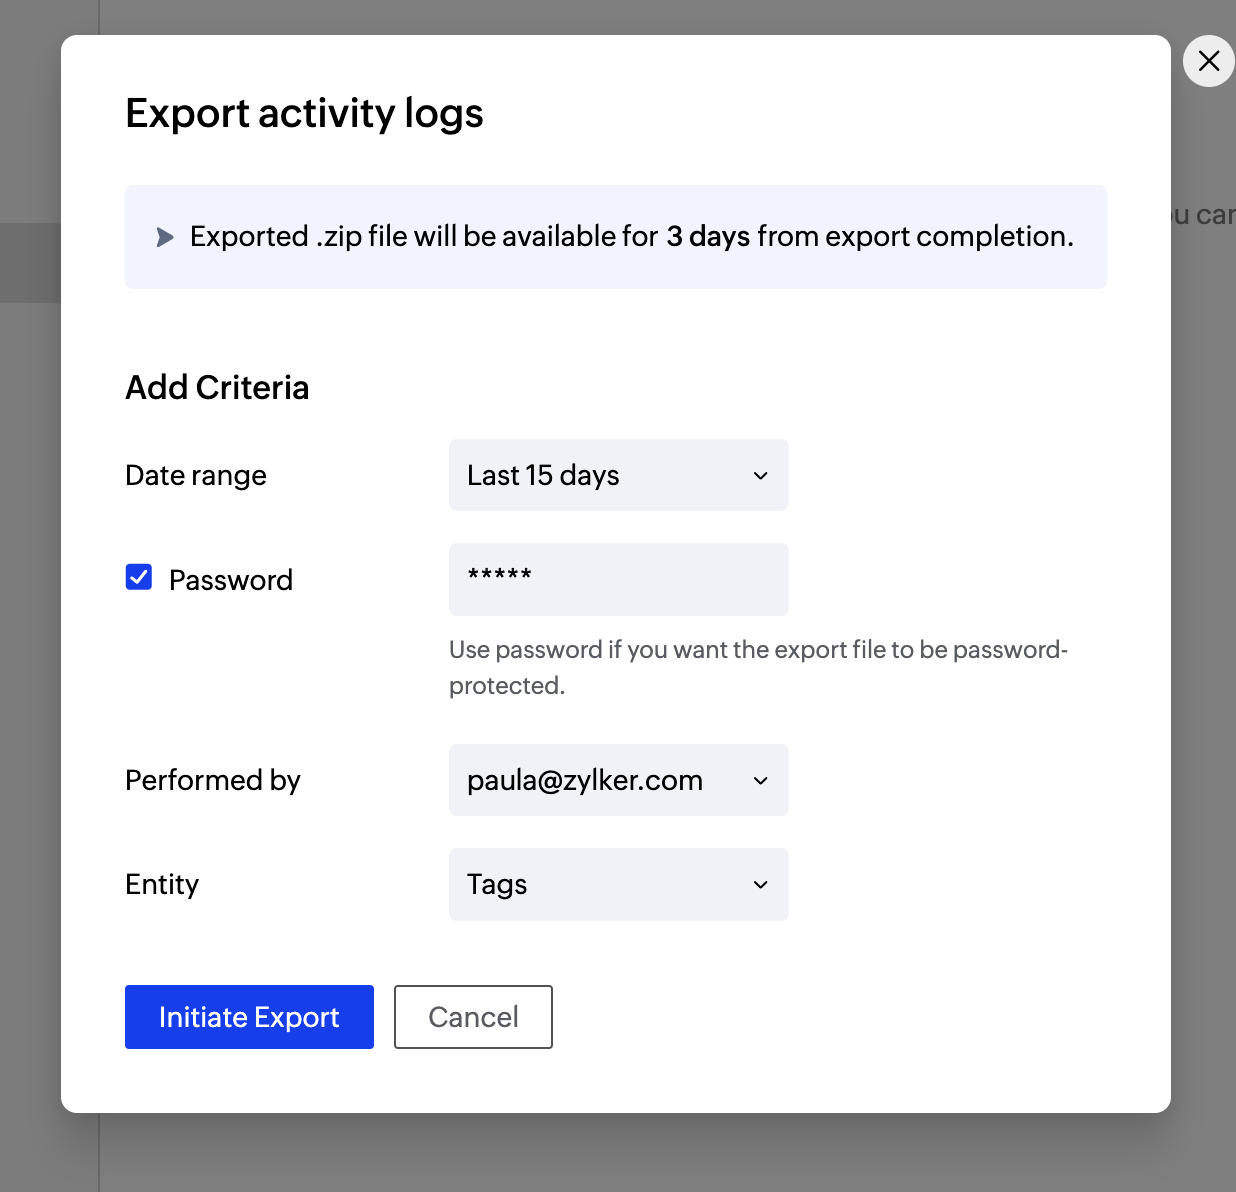Uncheck the Password checkbox

tap(139, 577)
